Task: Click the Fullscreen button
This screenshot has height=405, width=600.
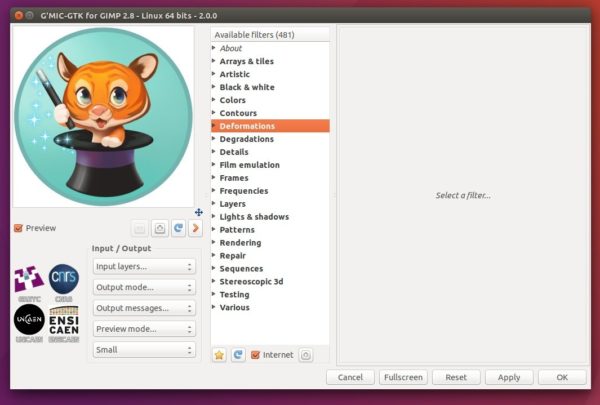Action: pos(403,377)
